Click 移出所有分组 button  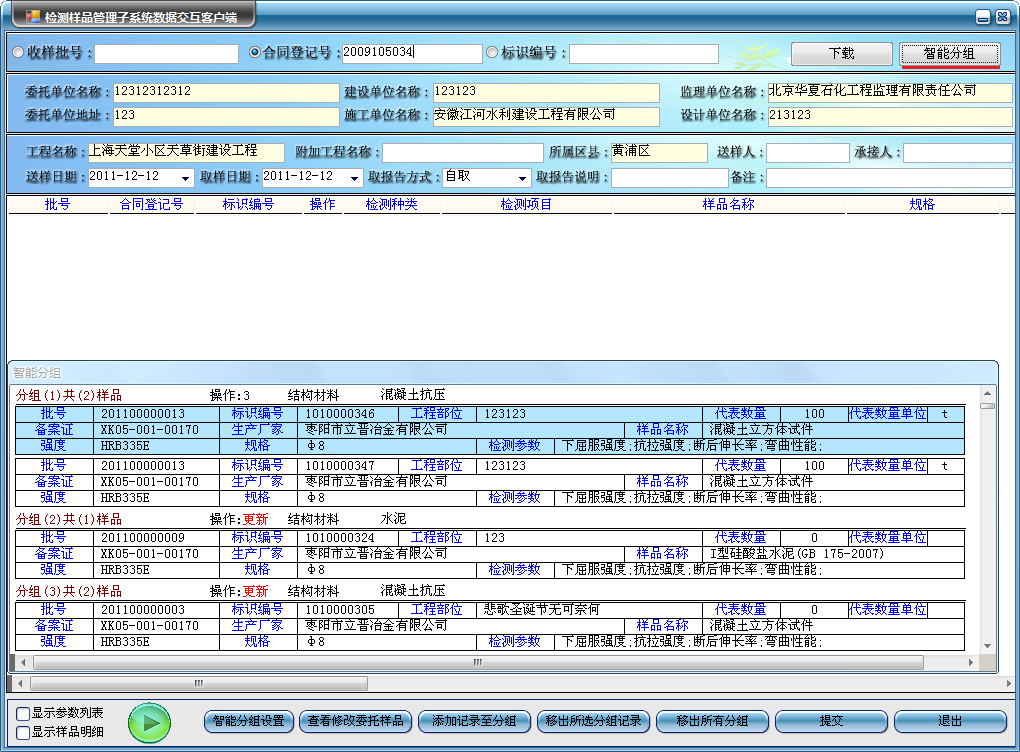pos(713,721)
